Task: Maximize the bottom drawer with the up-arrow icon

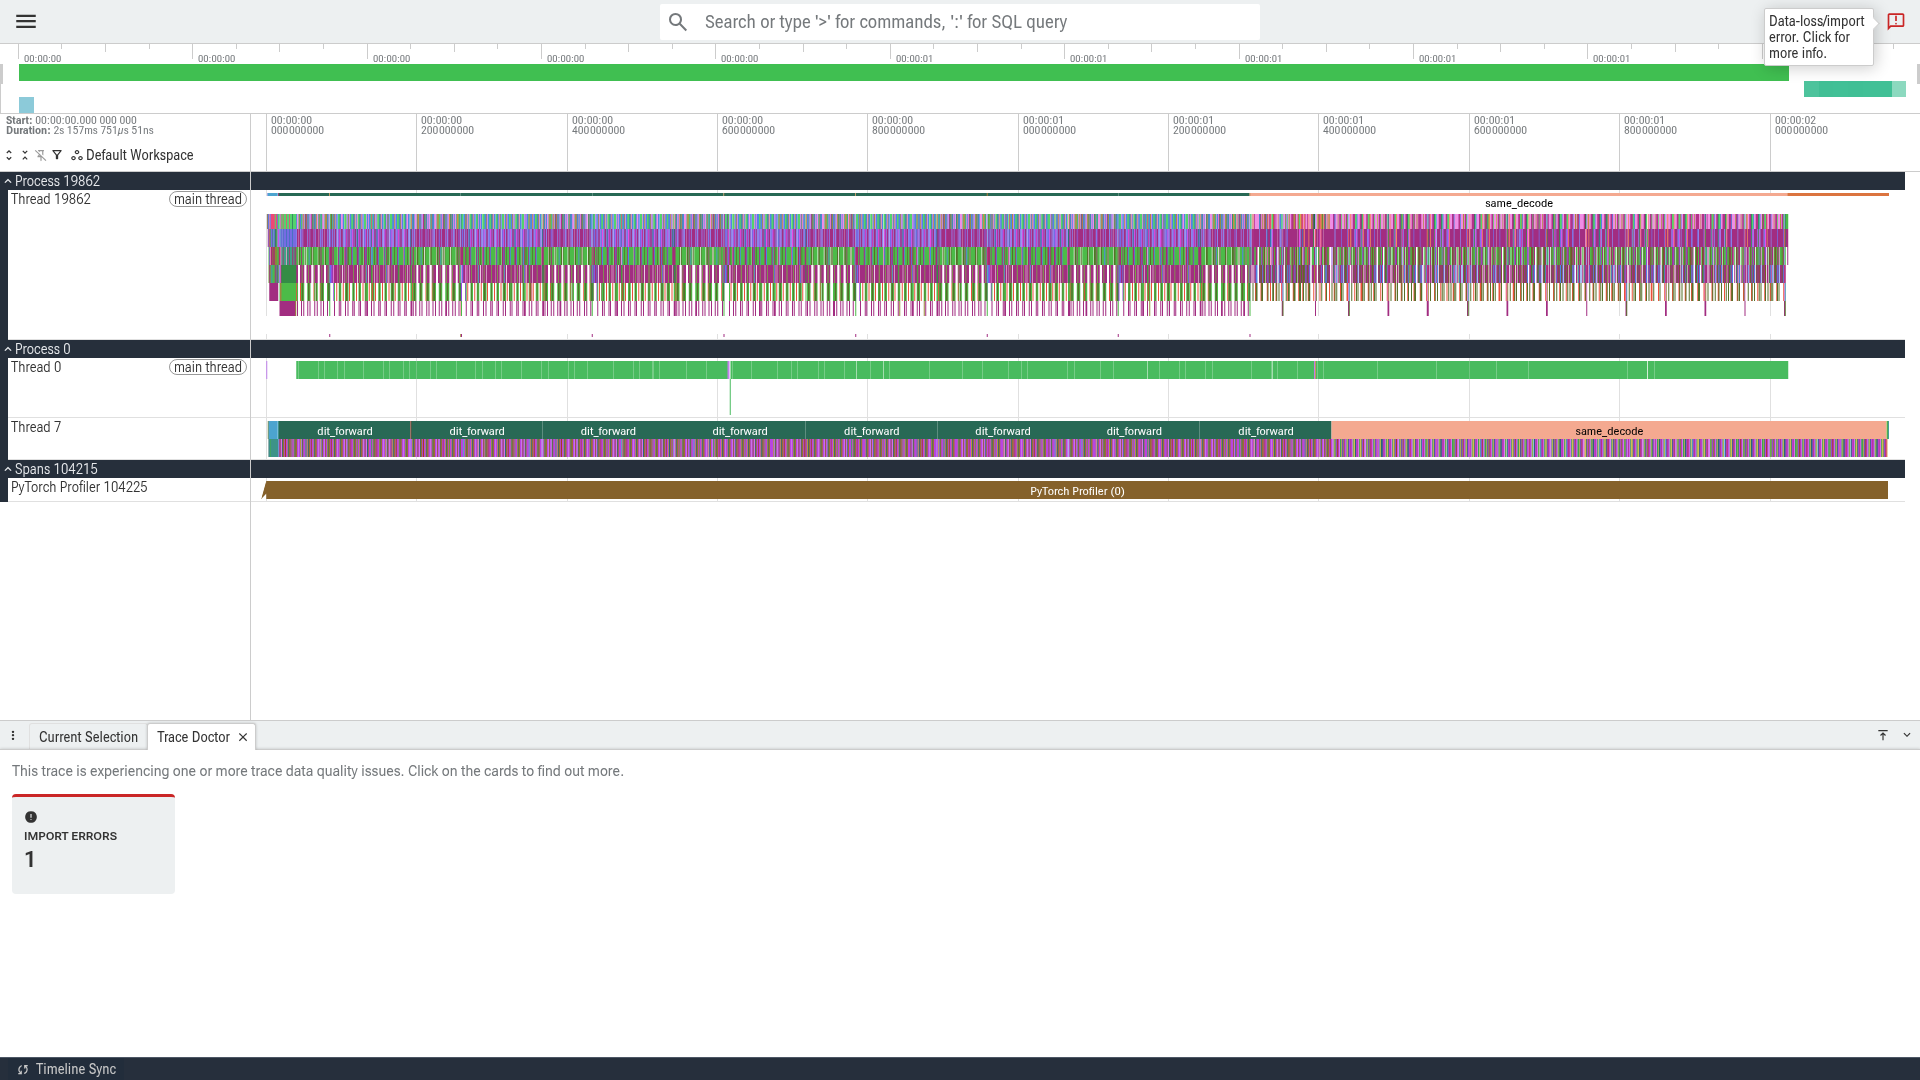Action: click(x=1883, y=735)
